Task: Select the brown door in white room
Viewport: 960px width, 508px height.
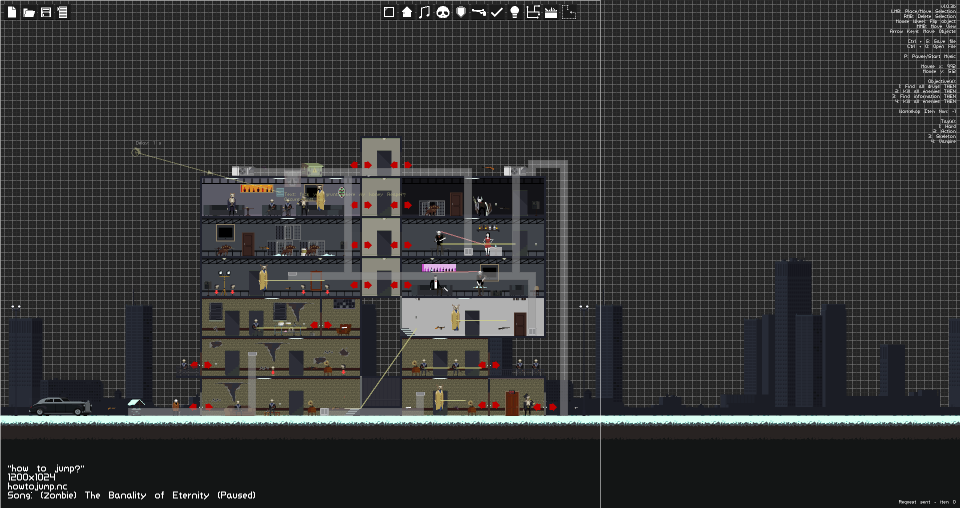Action: (x=520, y=324)
